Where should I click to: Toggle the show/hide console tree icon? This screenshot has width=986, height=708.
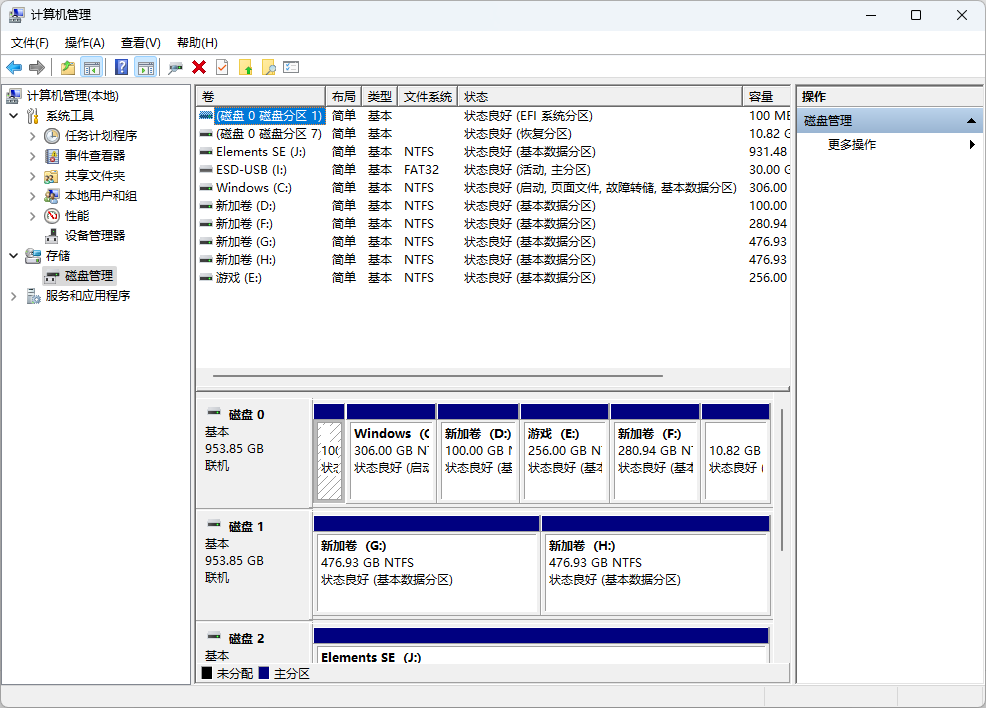click(x=92, y=67)
